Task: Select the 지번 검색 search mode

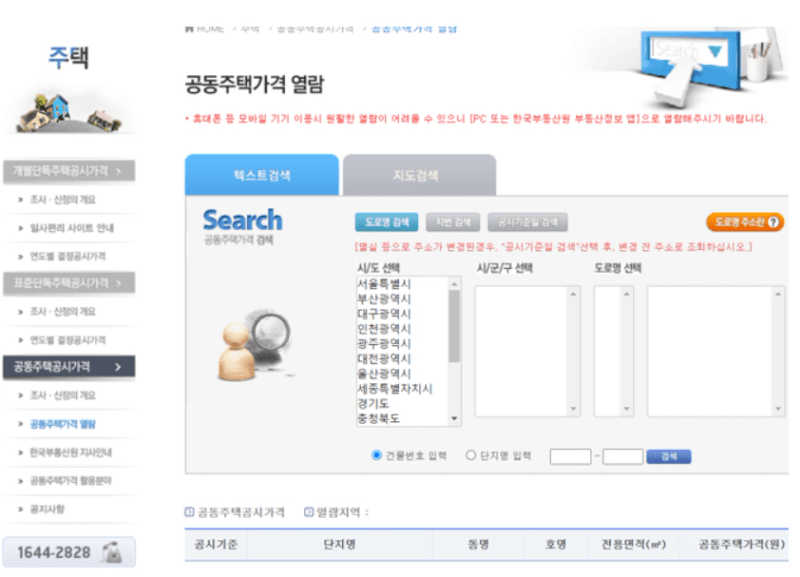Action: click(x=453, y=222)
